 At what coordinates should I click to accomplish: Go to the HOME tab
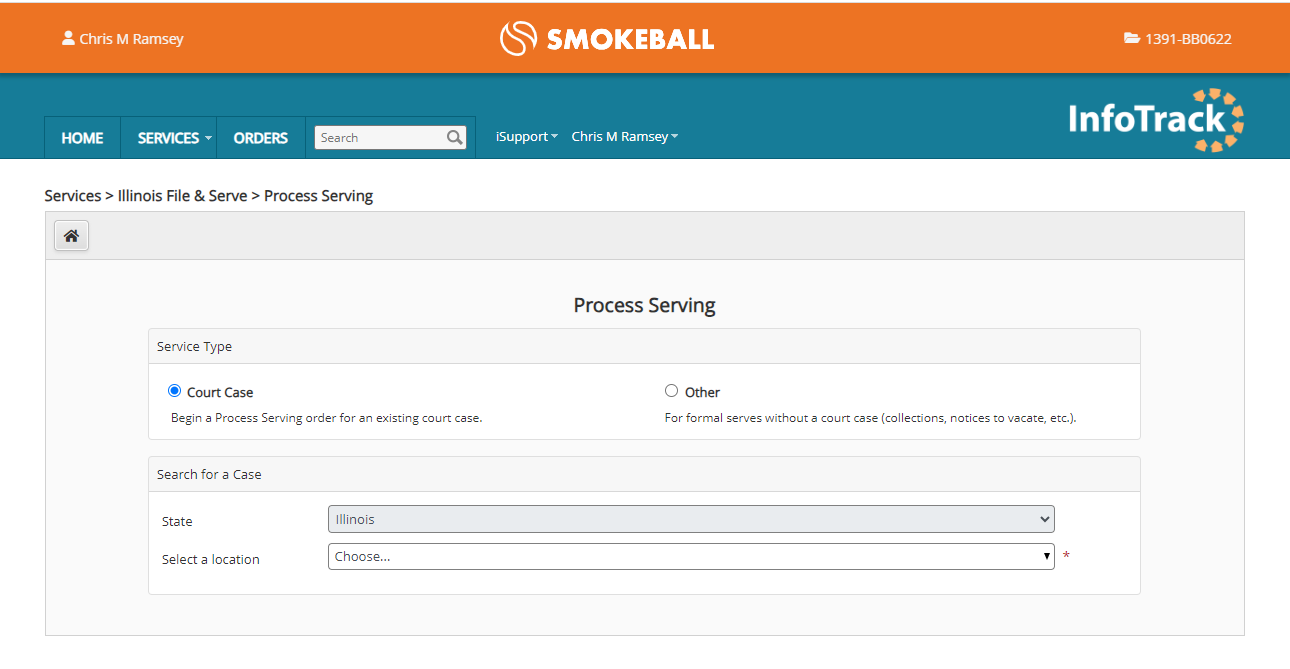[82, 138]
